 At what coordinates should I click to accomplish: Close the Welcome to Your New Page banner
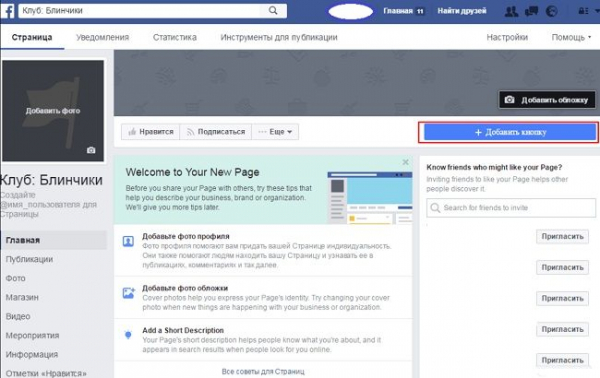[406, 162]
